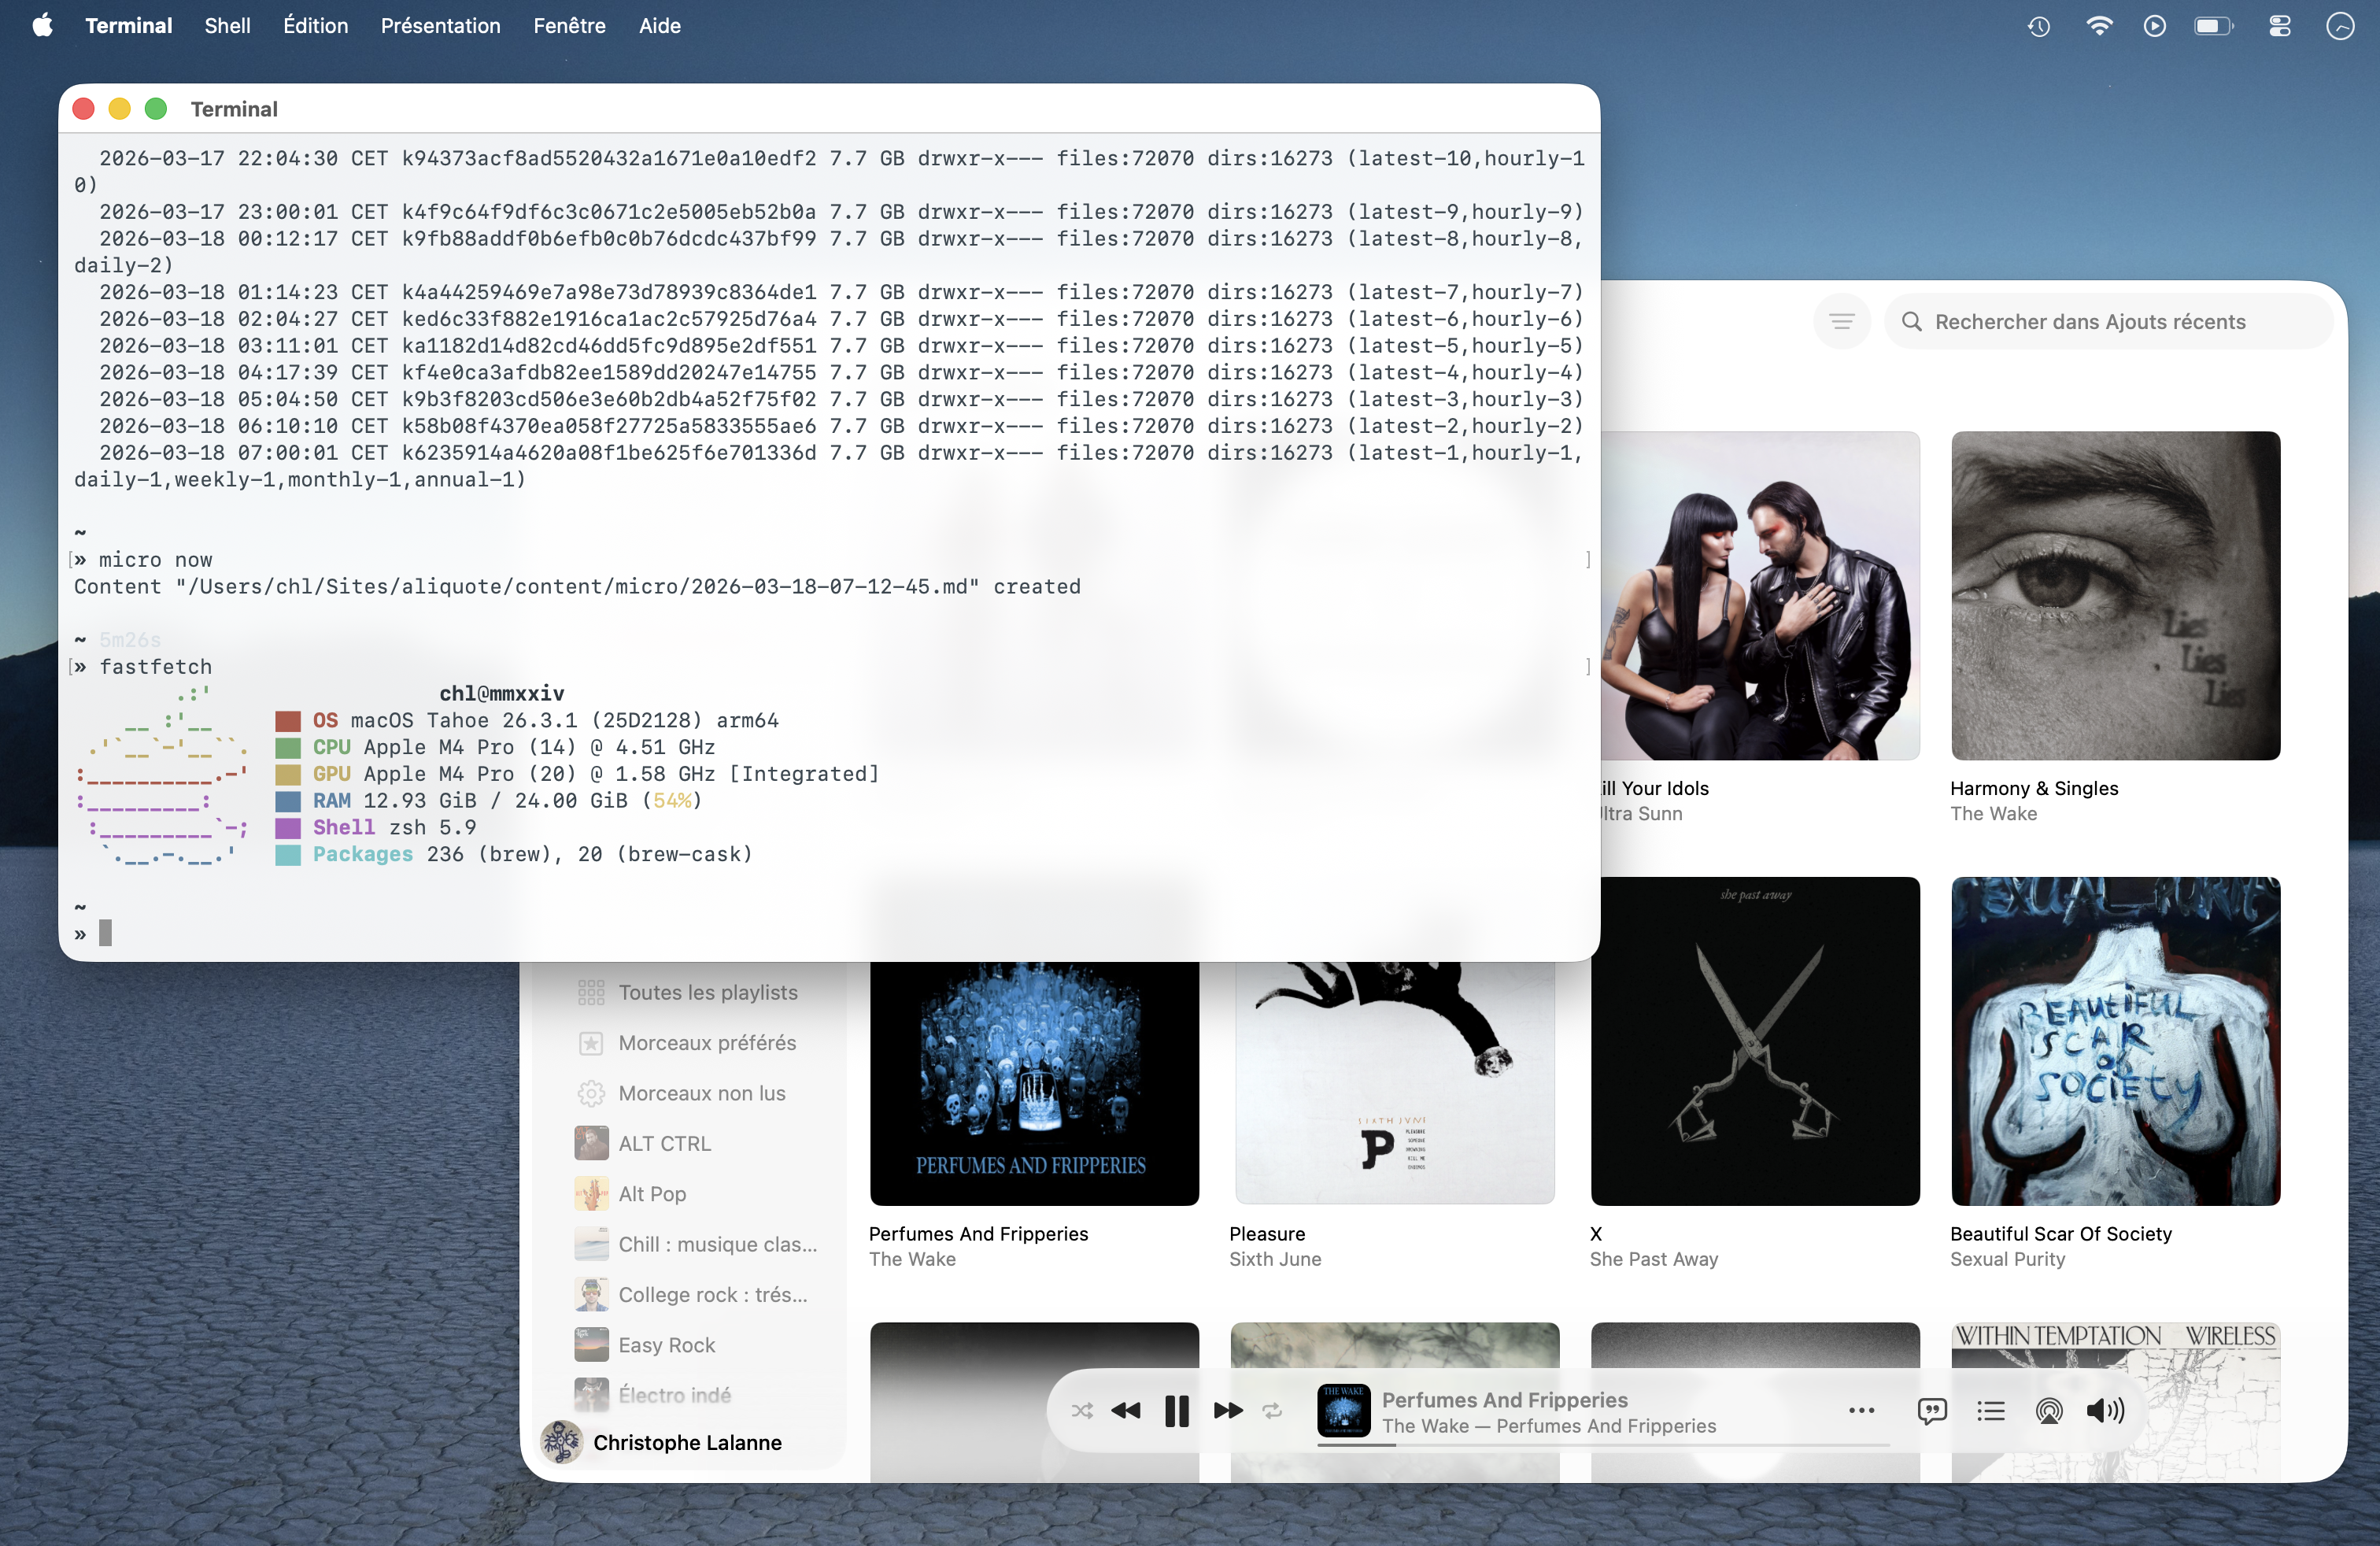Open the lyrics panel icon
The height and width of the screenshot is (1546, 2380).
(1931, 1411)
